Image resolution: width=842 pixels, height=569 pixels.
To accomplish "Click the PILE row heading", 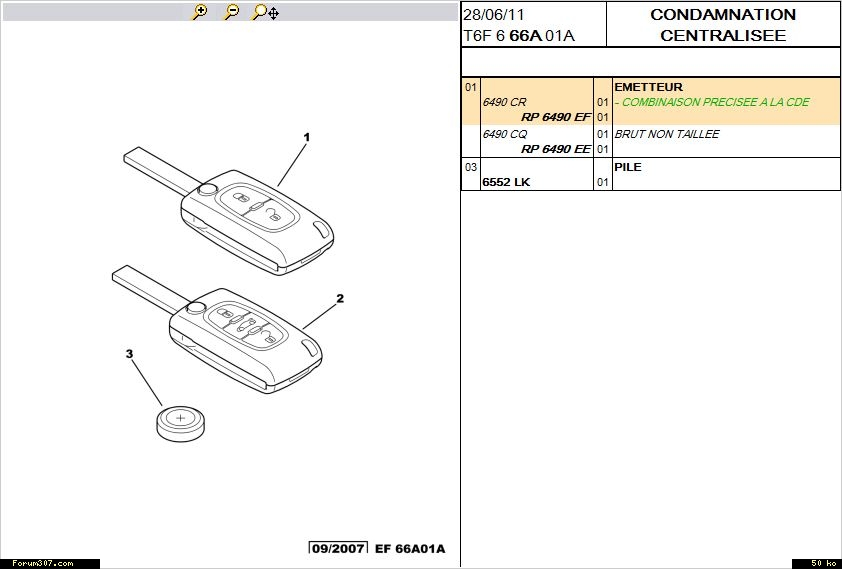I will coord(628,167).
